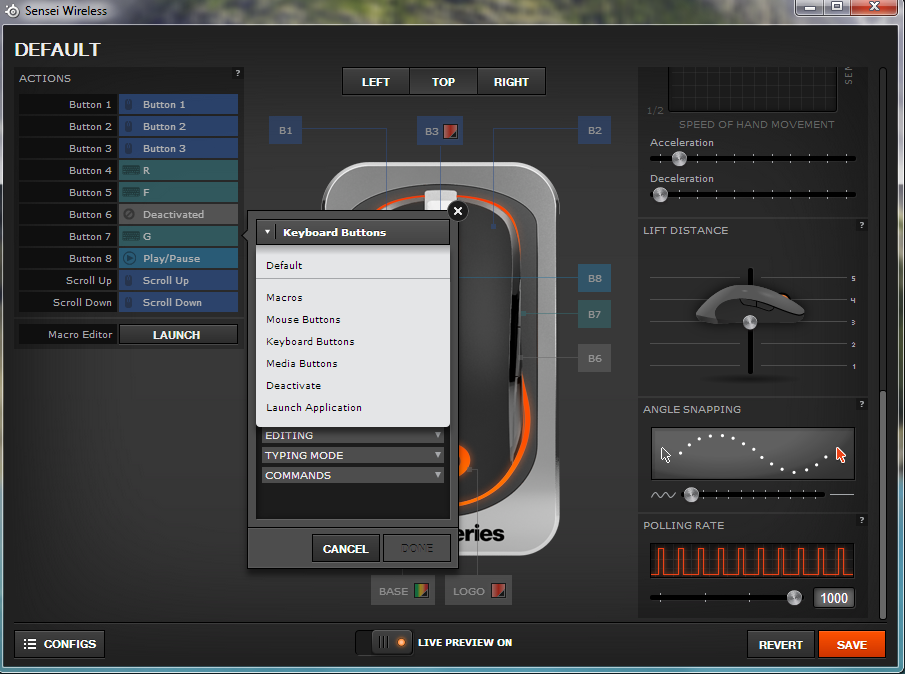Expand the Keyboard Buttons dropdown header

(352, 233)
